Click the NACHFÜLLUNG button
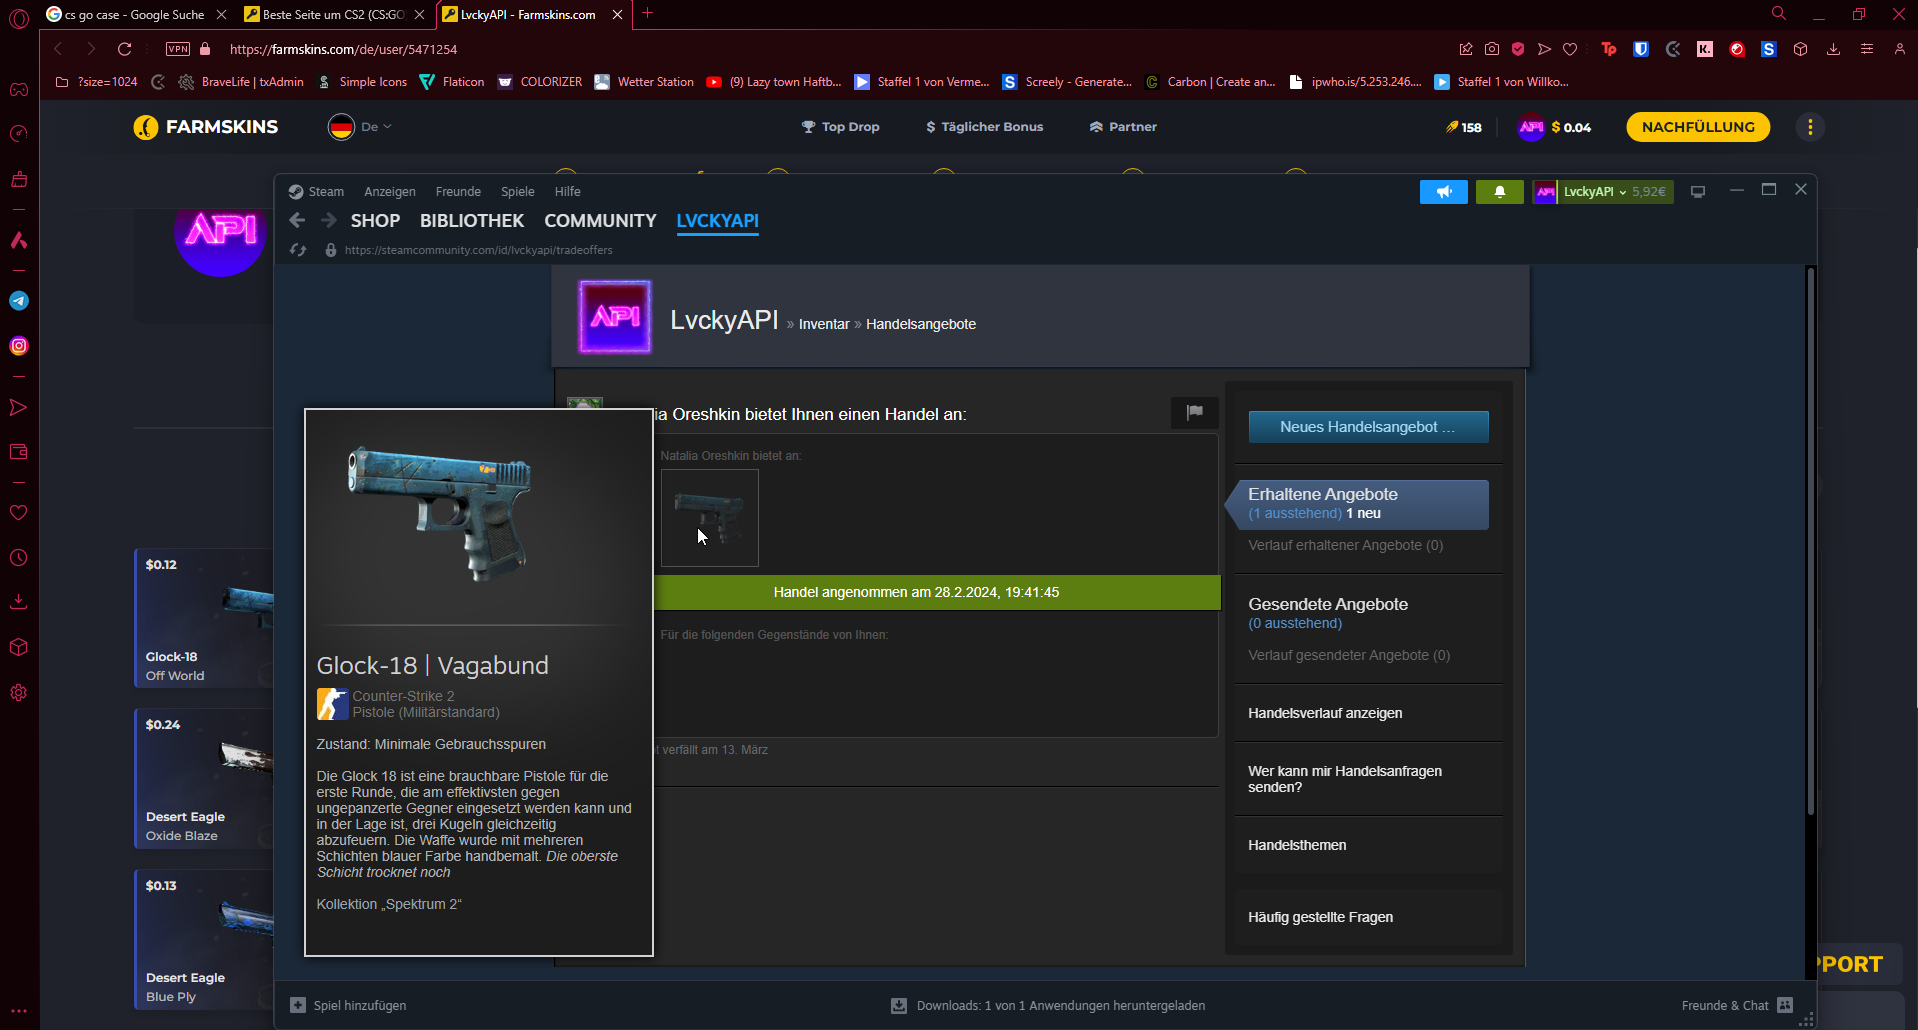 click(x=1697, y=127)
